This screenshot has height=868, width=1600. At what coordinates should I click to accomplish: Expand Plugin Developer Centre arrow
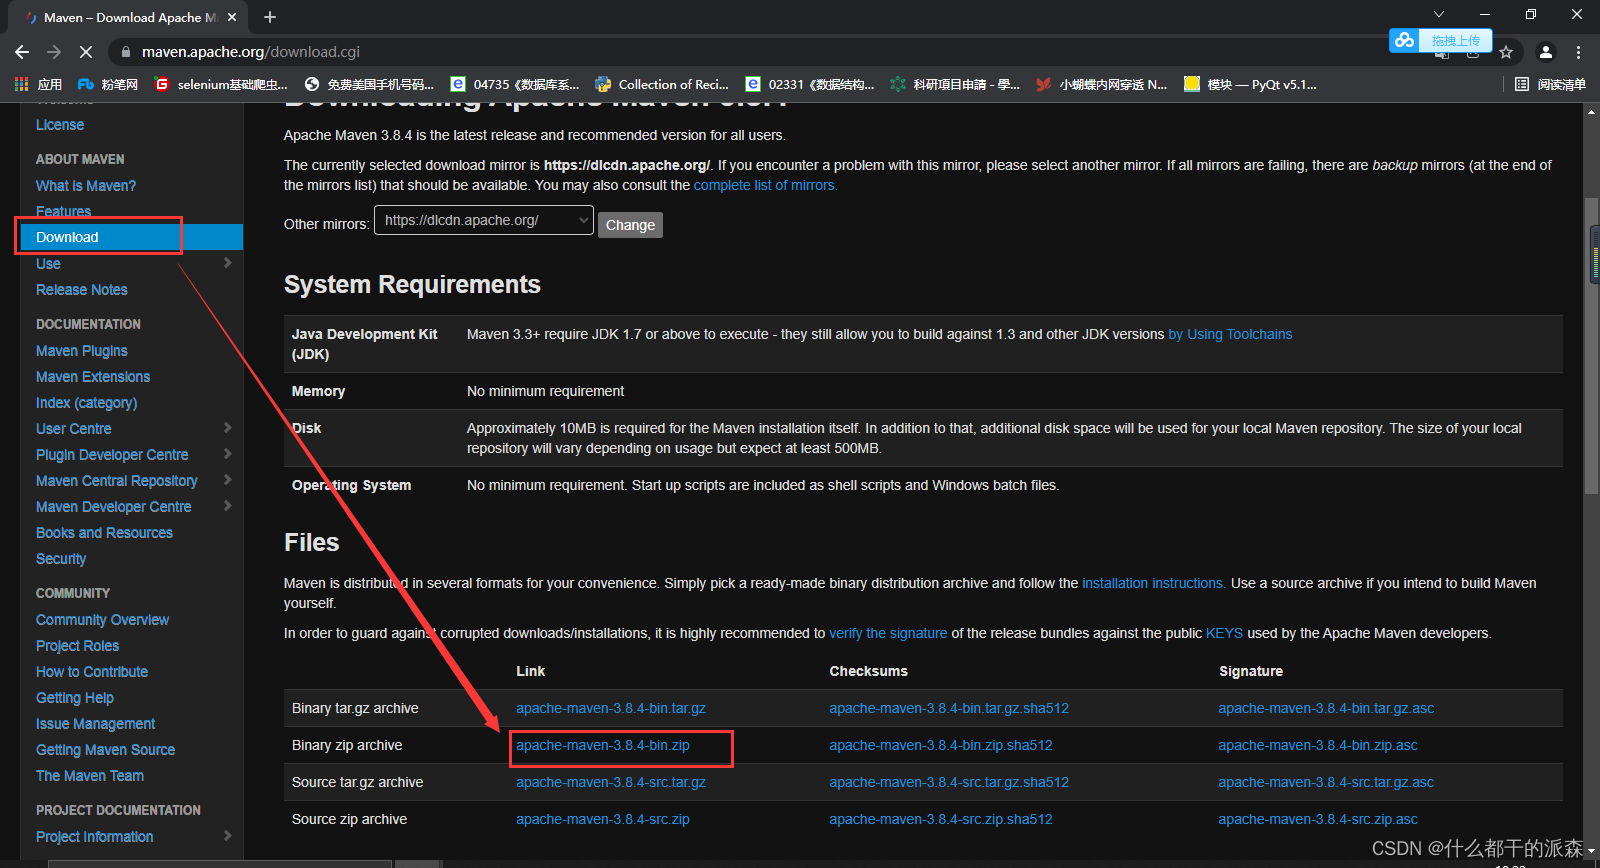pyautogui.click(x=228, y=454)
